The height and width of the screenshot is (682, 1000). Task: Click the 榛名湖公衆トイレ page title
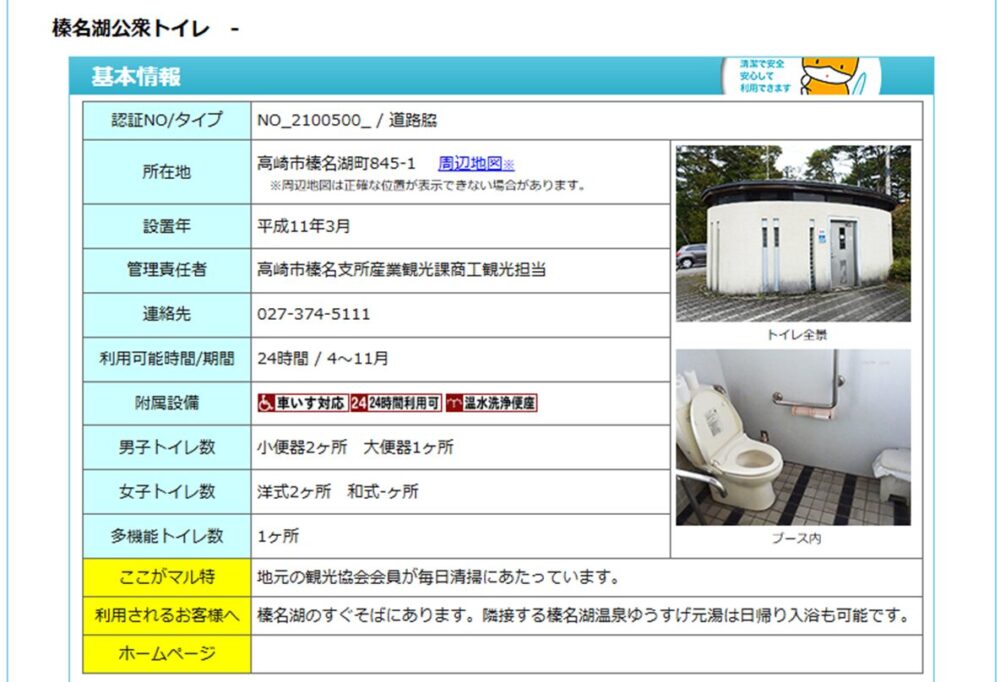pyautogui.click(x=131, y=29)
